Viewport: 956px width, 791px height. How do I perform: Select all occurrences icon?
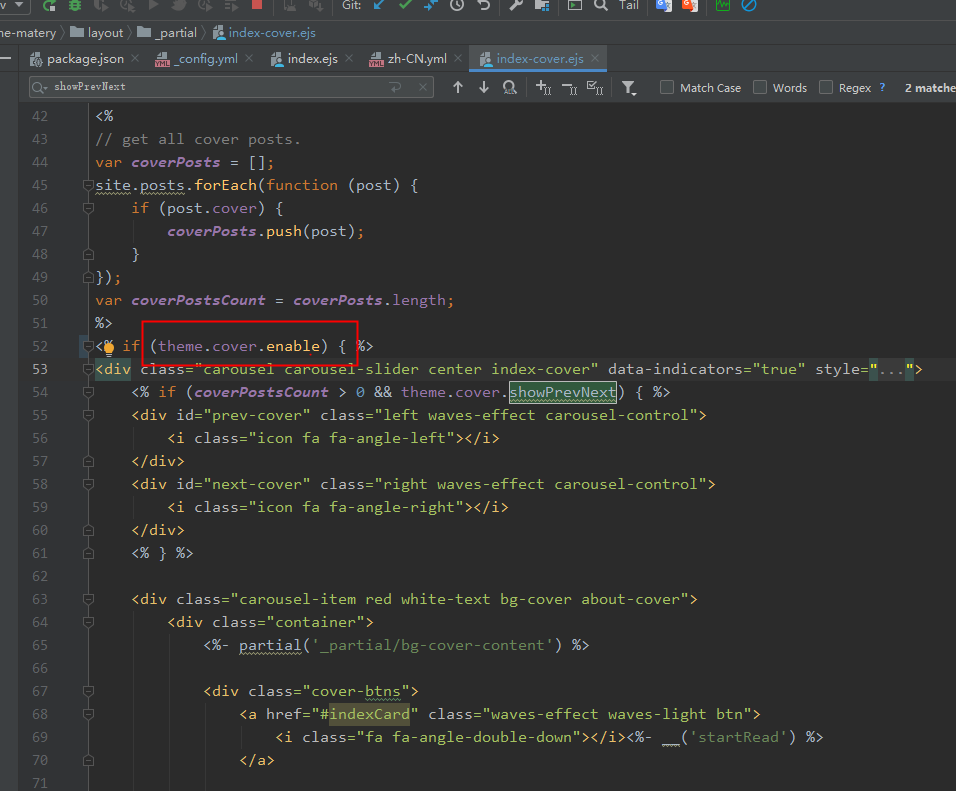(595, 88)
